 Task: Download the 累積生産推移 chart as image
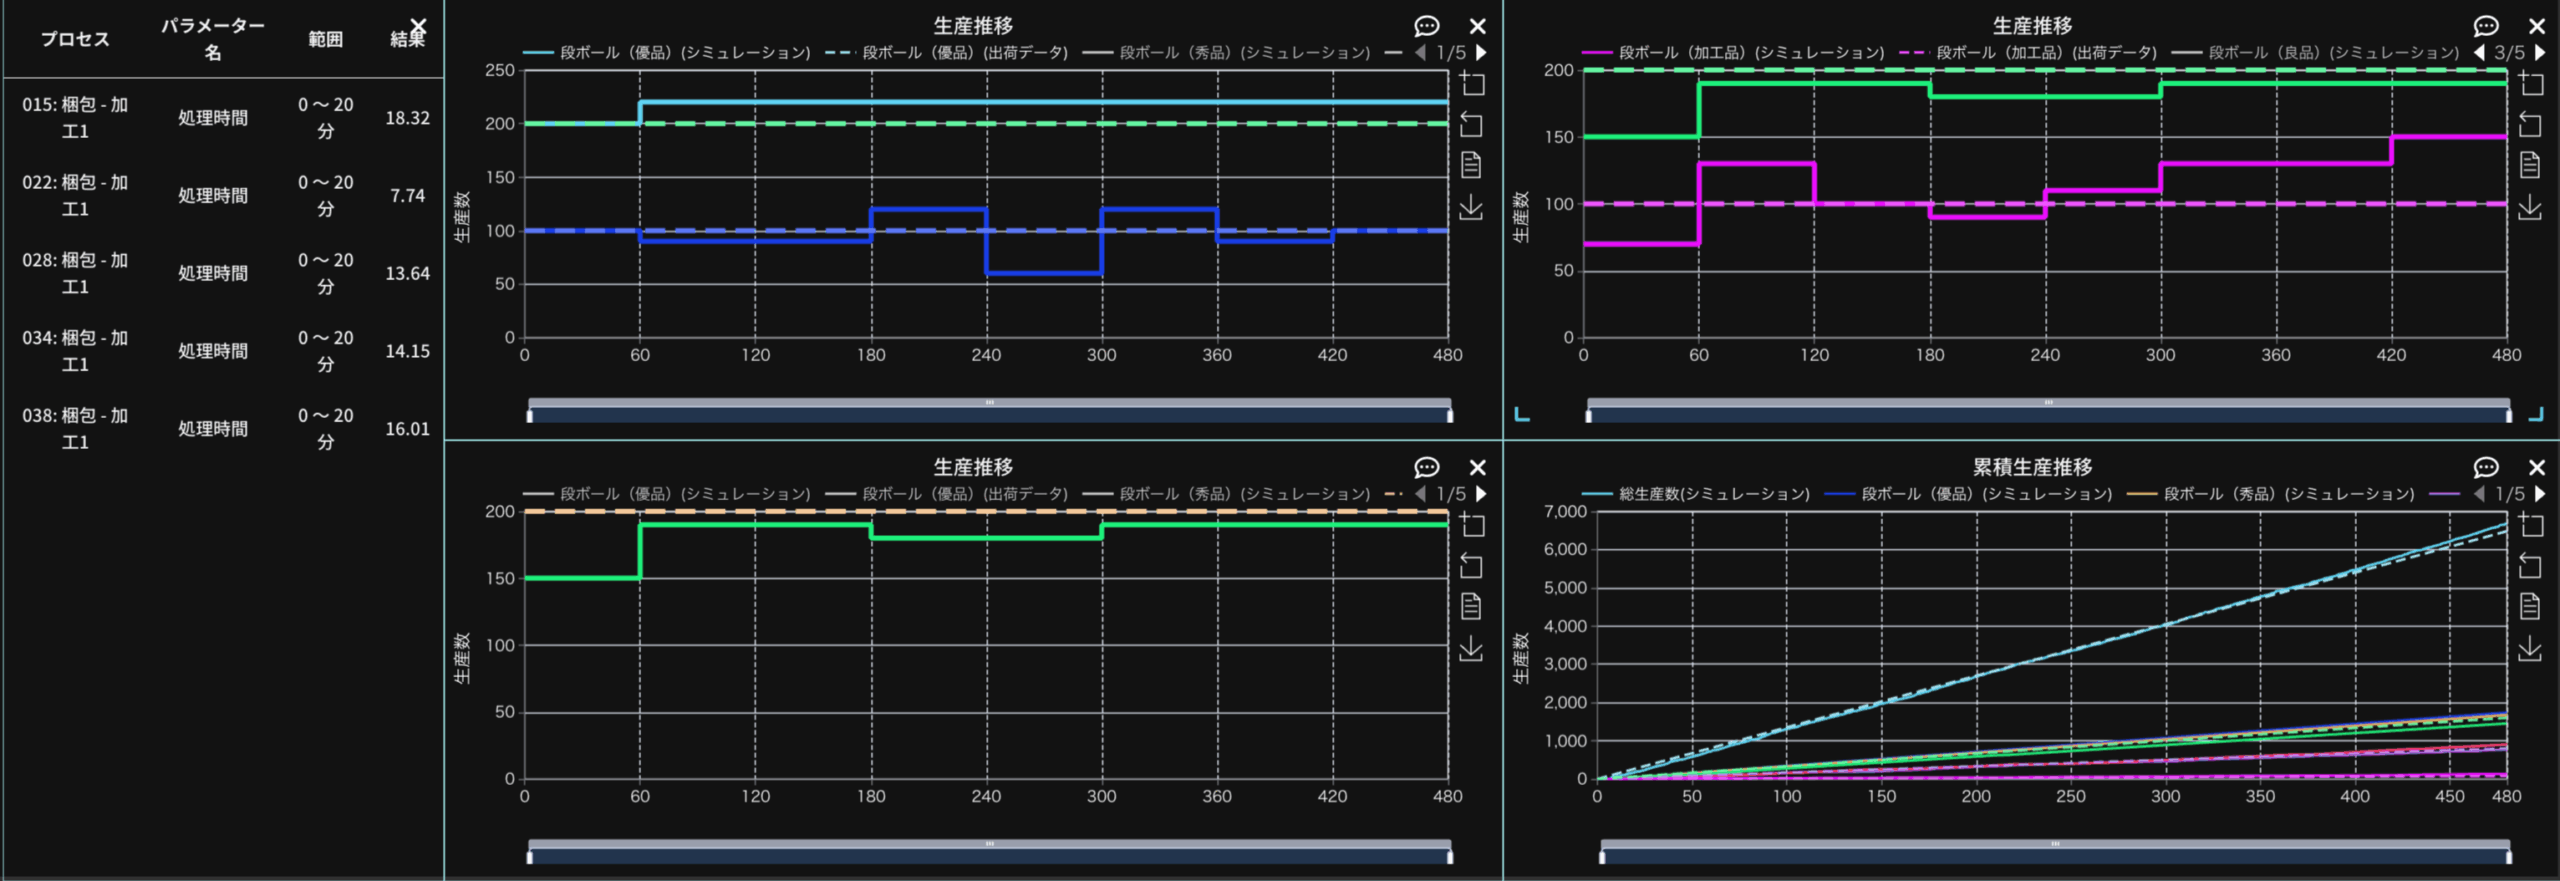pos(2529,649)
